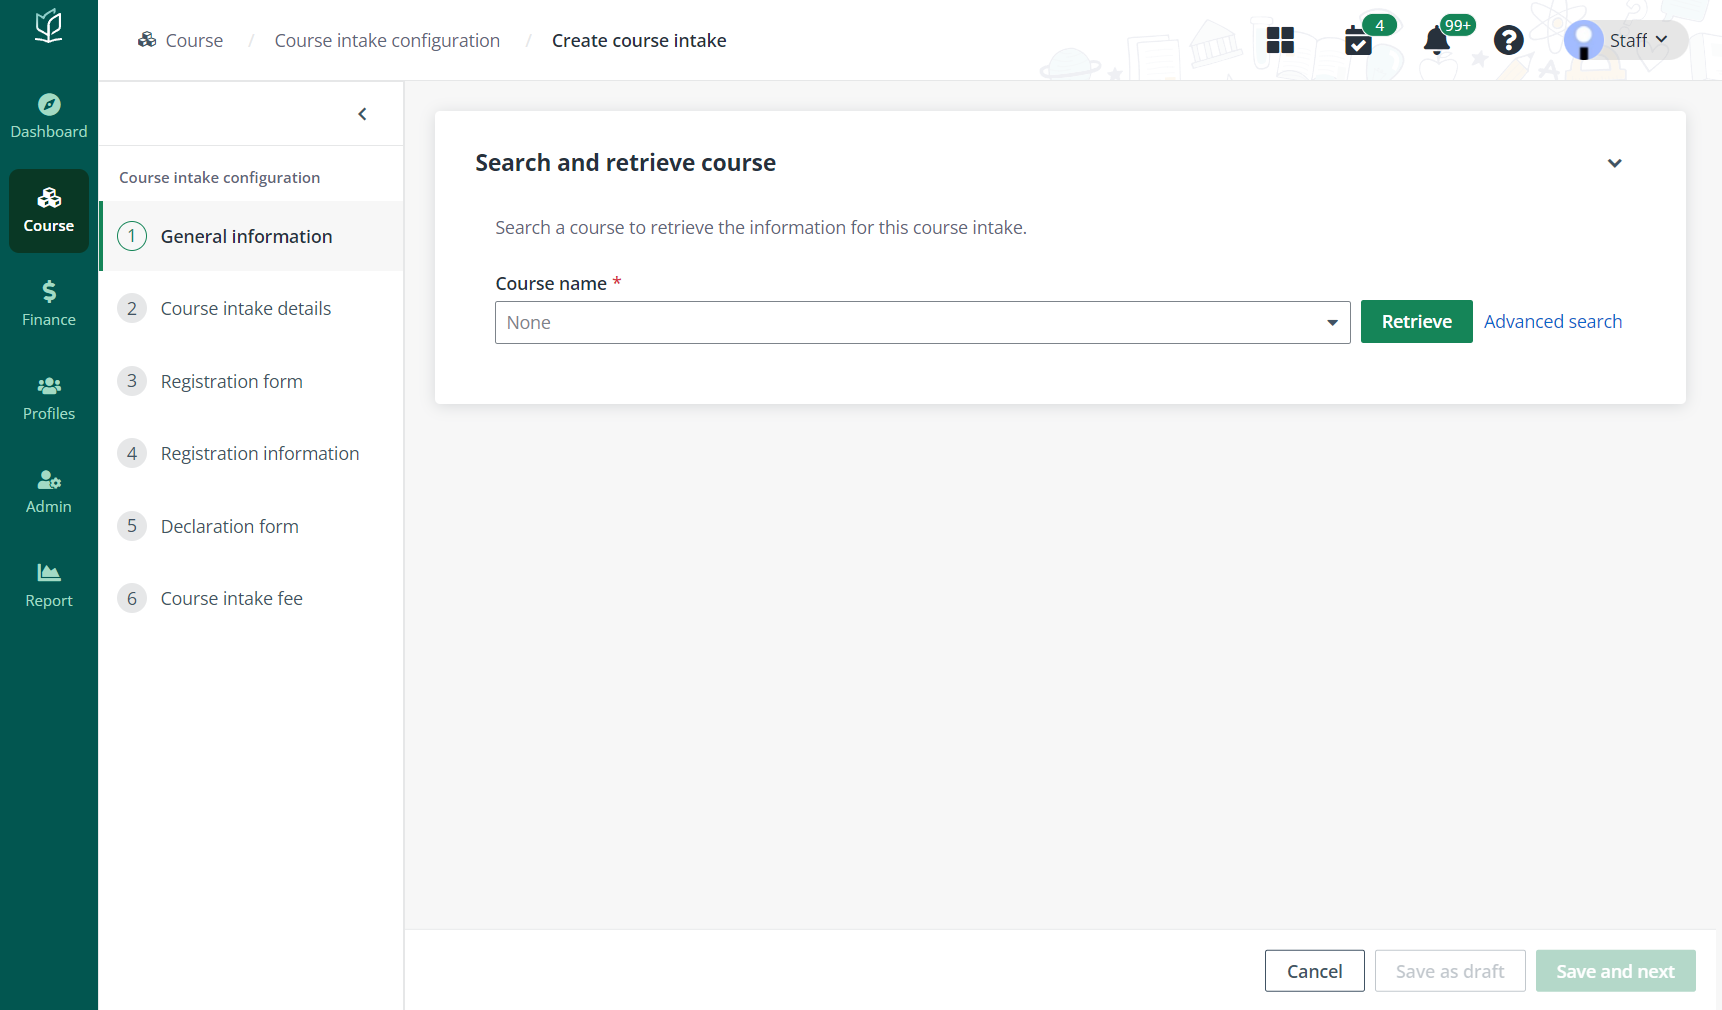Click the user avatar image
The height and width of the screenshot is (1010, 1722).
(x=1583, y=40)
